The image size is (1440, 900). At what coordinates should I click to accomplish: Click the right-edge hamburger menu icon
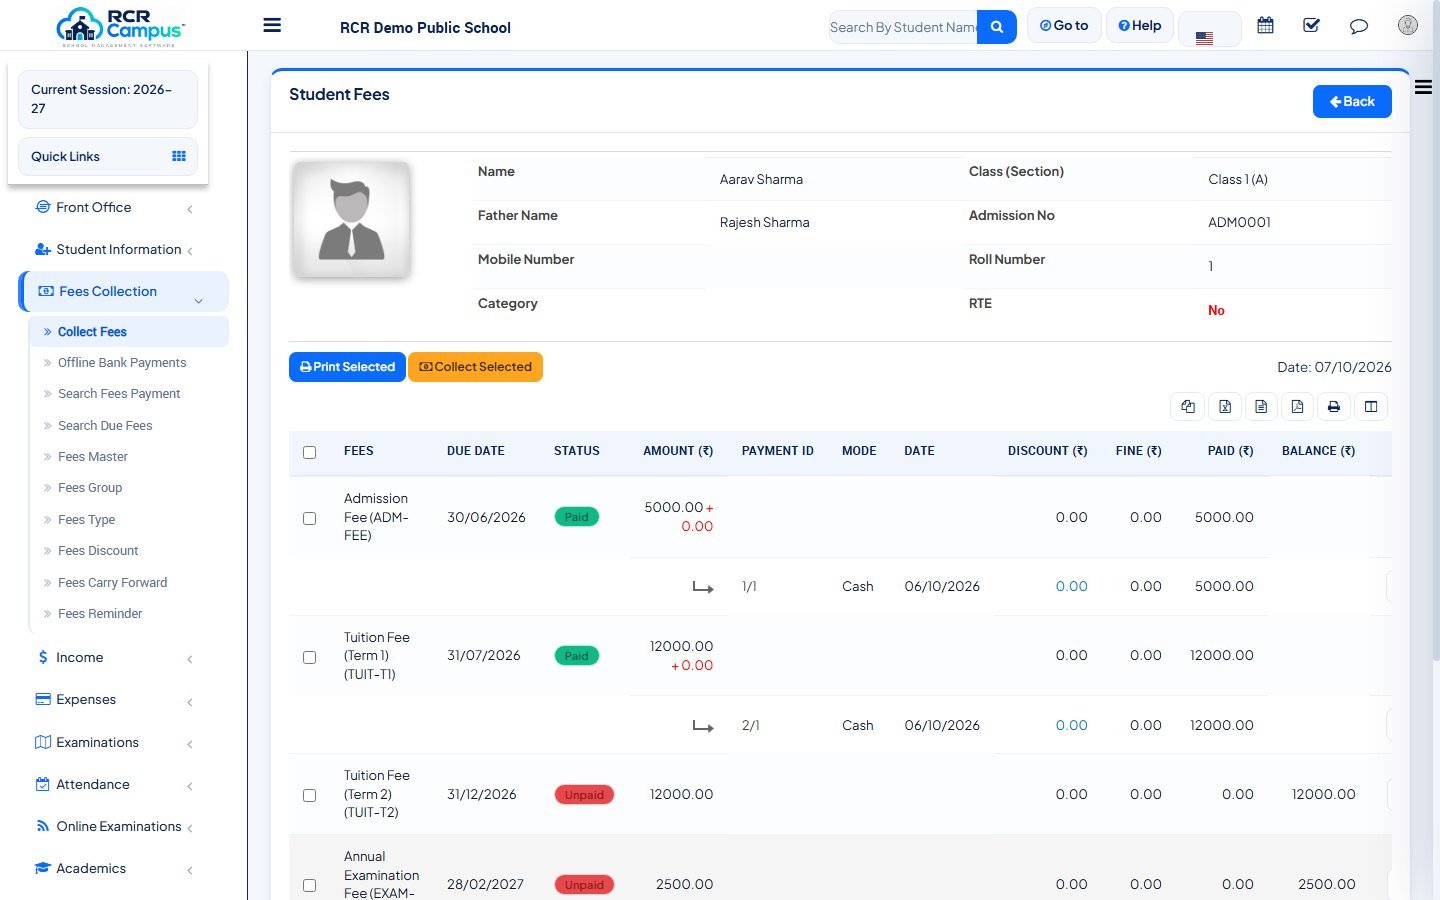tap(1423, 88)
